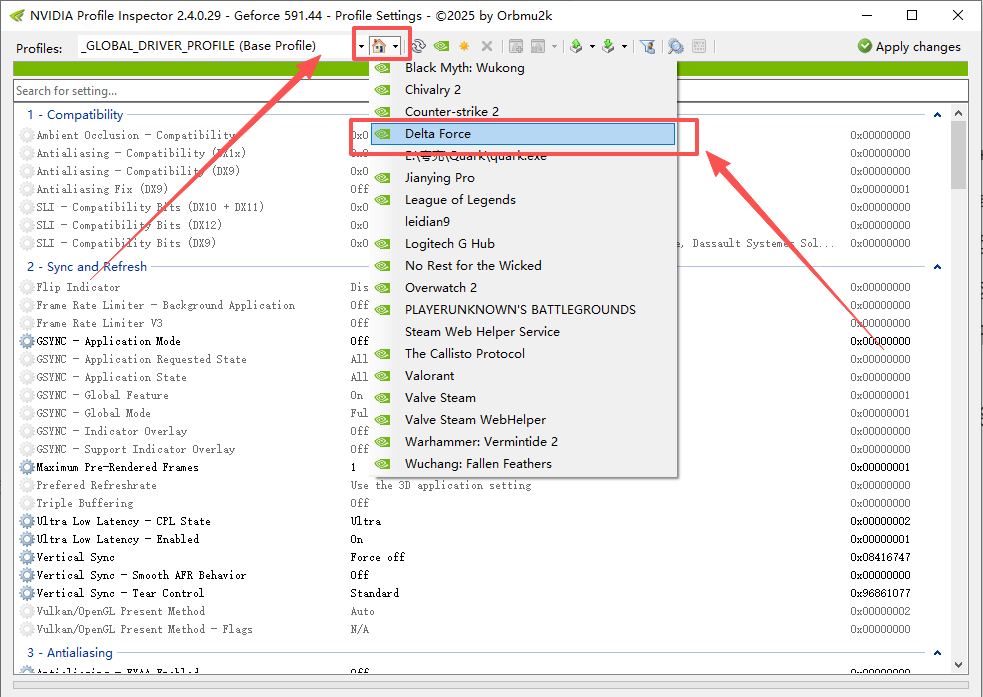Click the home profile icon
The height and width of the screenshot is (697, 983).
[379, 46]
